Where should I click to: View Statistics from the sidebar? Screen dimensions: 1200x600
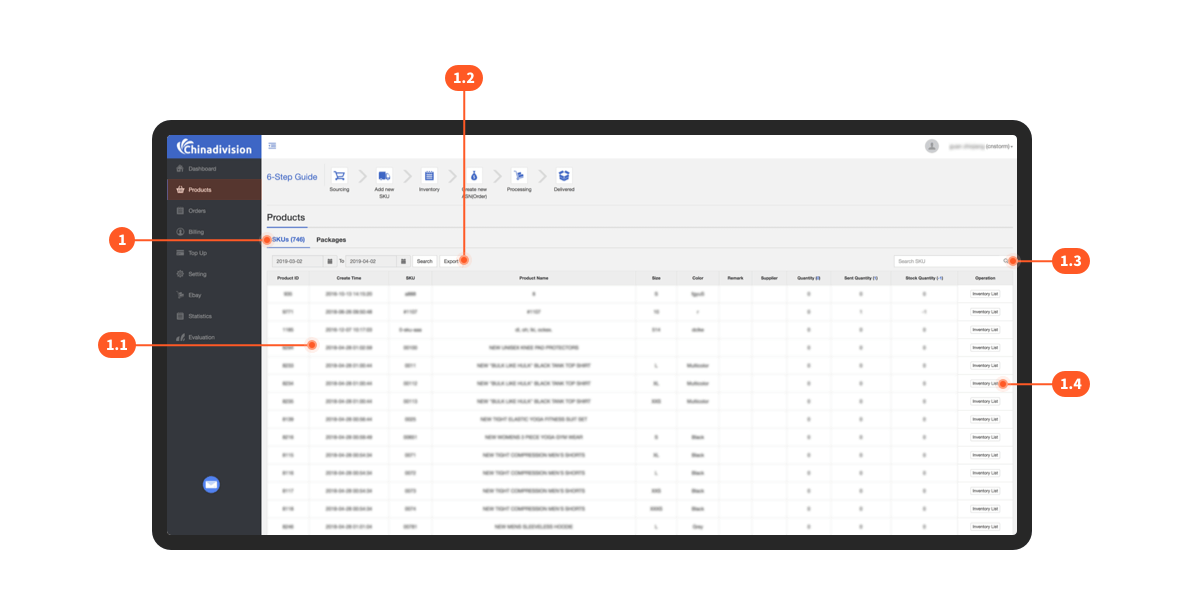(x=214, y=316)
